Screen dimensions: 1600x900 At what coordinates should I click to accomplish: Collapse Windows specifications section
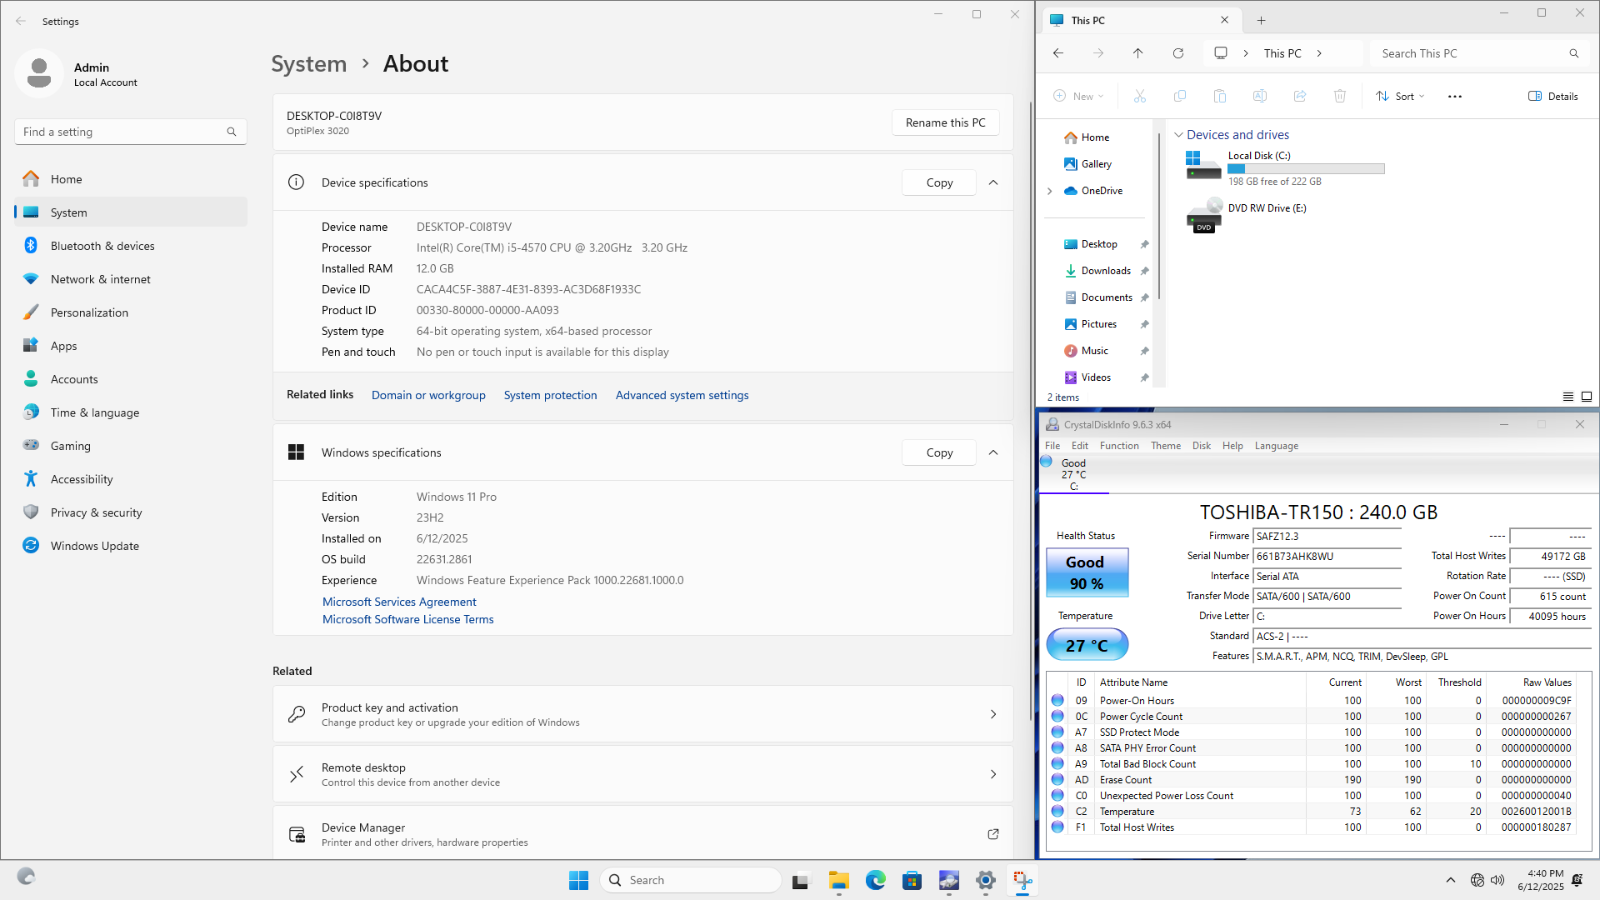(993, 453)
